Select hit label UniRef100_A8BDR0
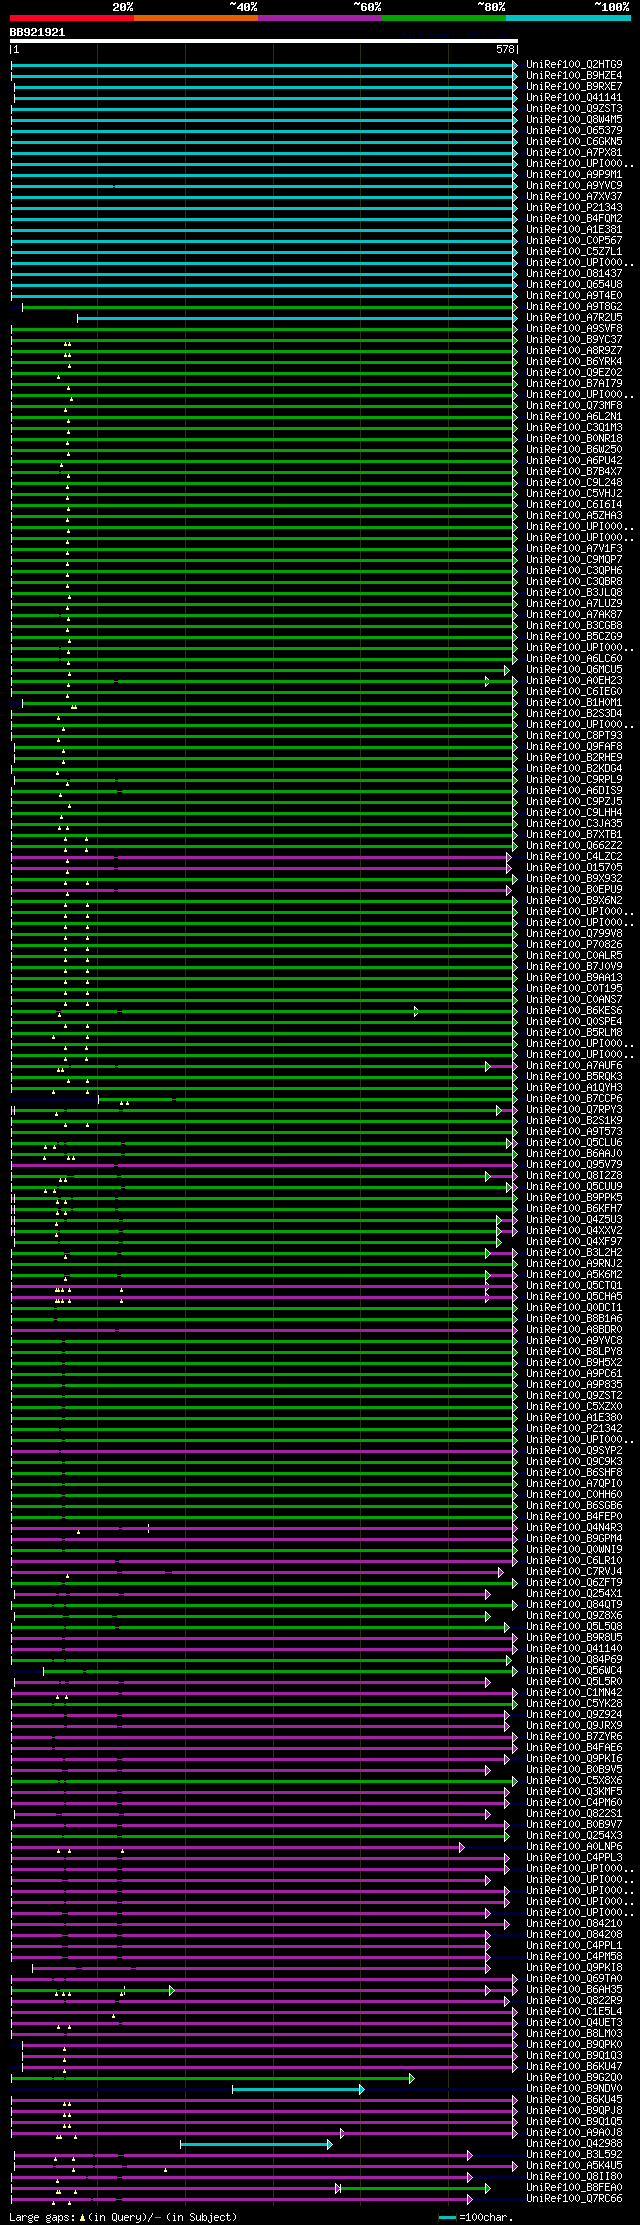Screen dimensions: 640x2225 click(574, 1330)
